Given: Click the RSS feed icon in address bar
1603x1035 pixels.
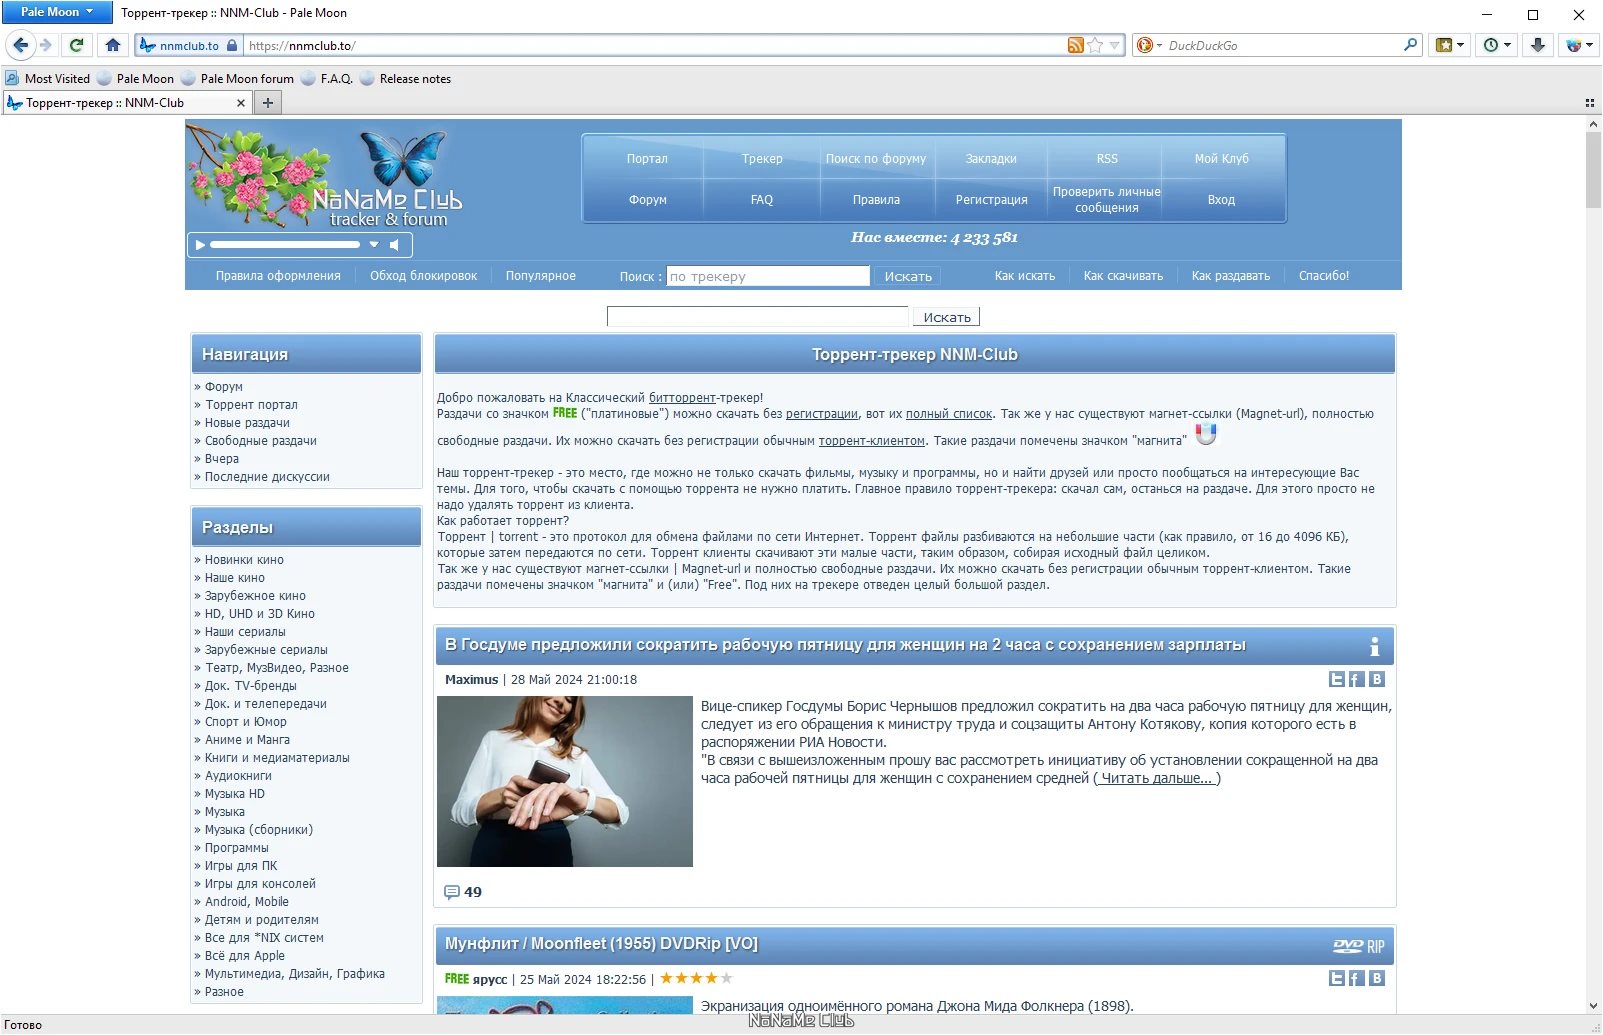Looking at the screenshot, I should pyautogui.click(x=1075, y=45).
